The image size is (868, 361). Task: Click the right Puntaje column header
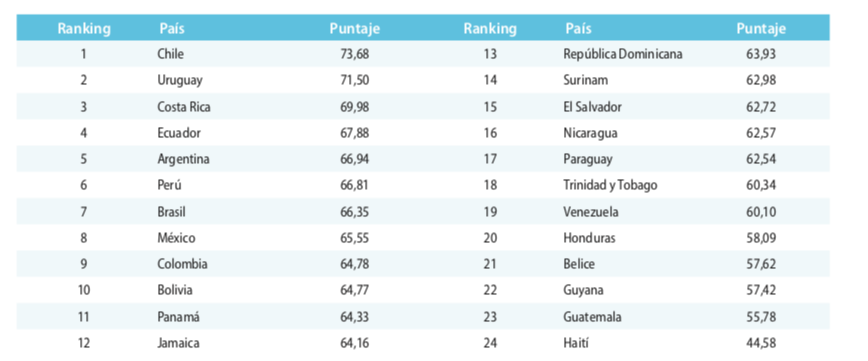point(761,29)
